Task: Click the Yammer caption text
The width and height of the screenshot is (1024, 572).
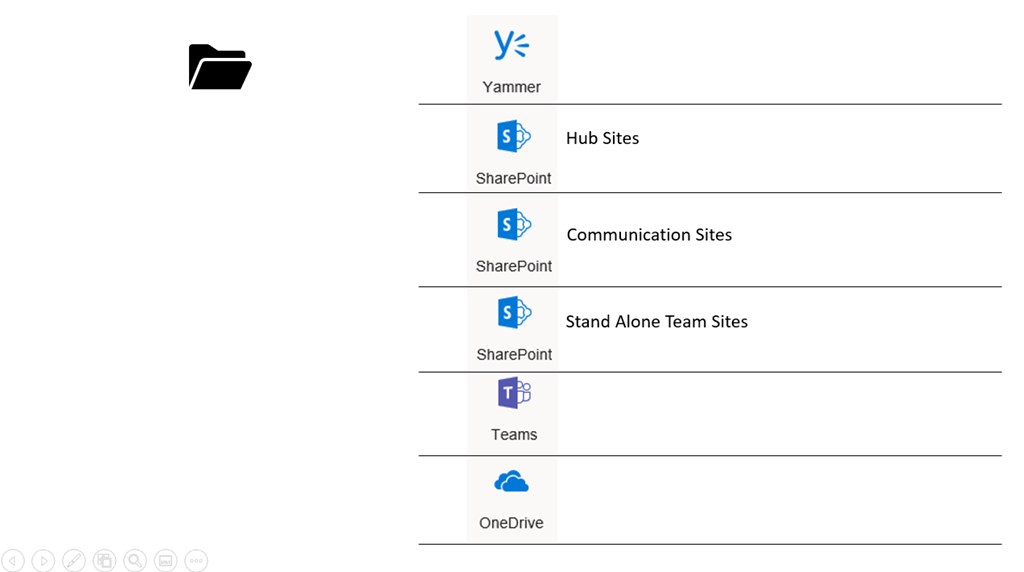Action: click(511, 87)
